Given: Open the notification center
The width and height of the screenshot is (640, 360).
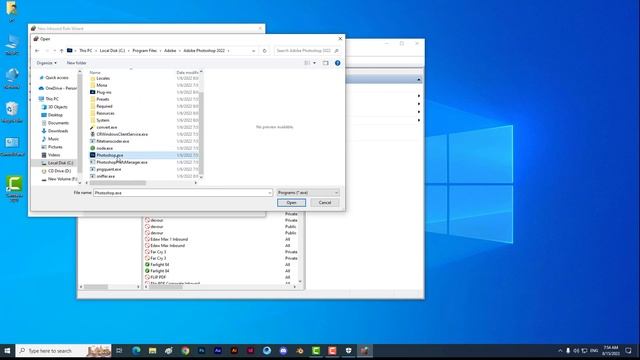Looking at the screenshot, I should coord(629,351).
